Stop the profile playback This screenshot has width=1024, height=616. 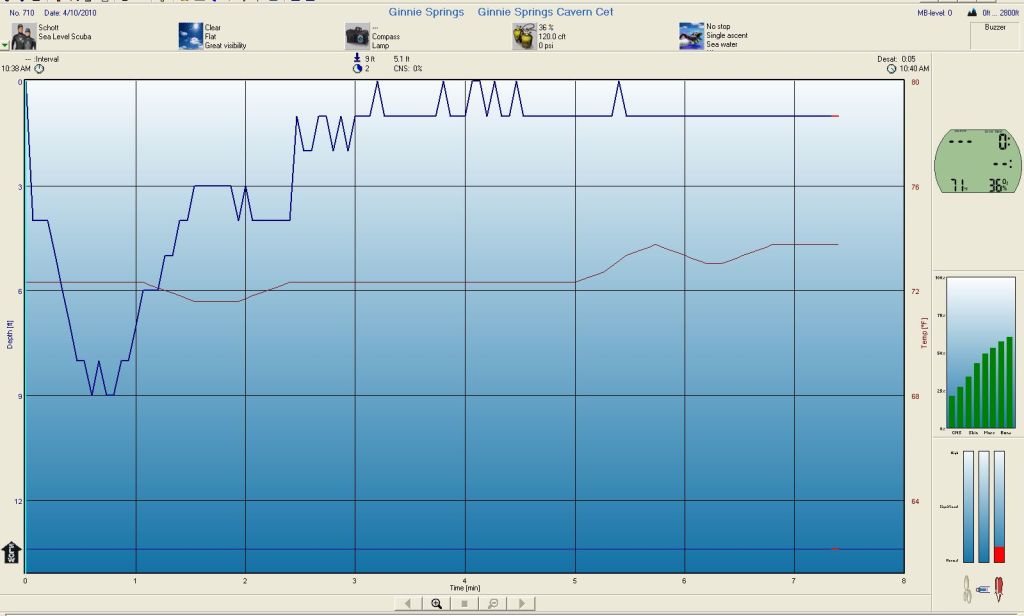tap(464, 604)
